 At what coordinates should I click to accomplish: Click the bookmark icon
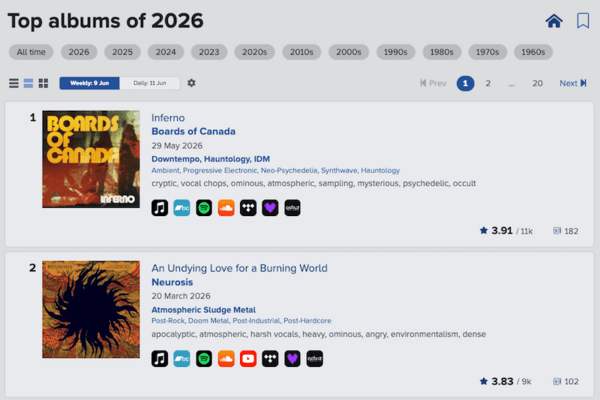point(583,21)
